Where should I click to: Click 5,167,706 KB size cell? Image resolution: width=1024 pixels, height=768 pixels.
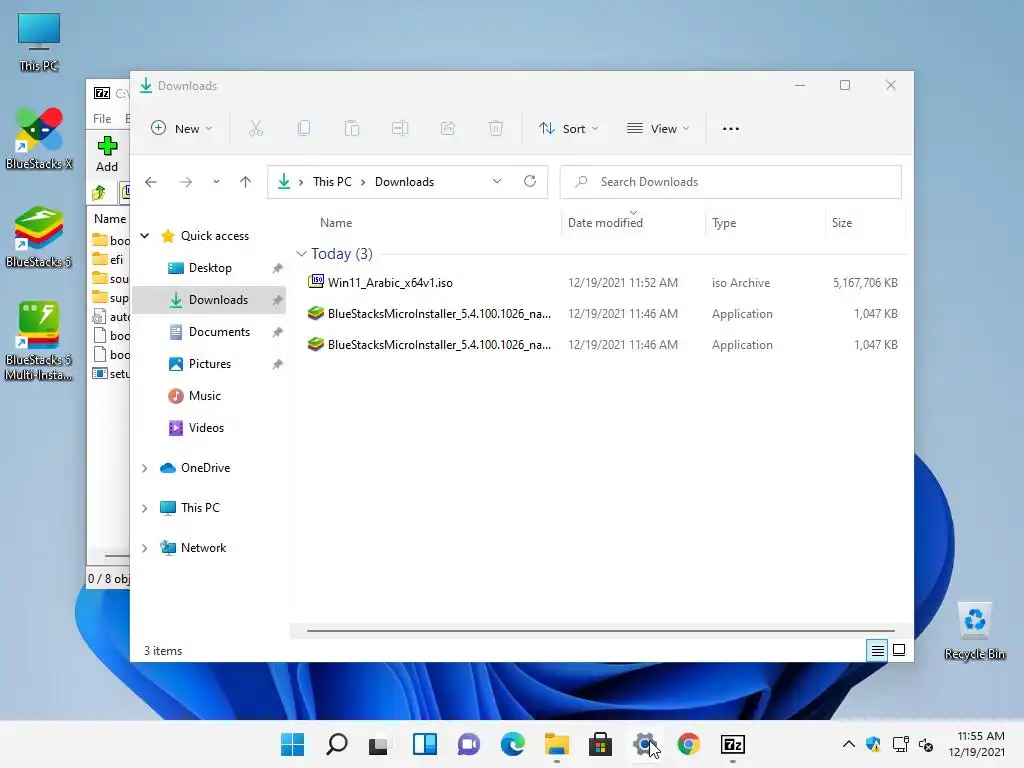(x=865, y=283)
